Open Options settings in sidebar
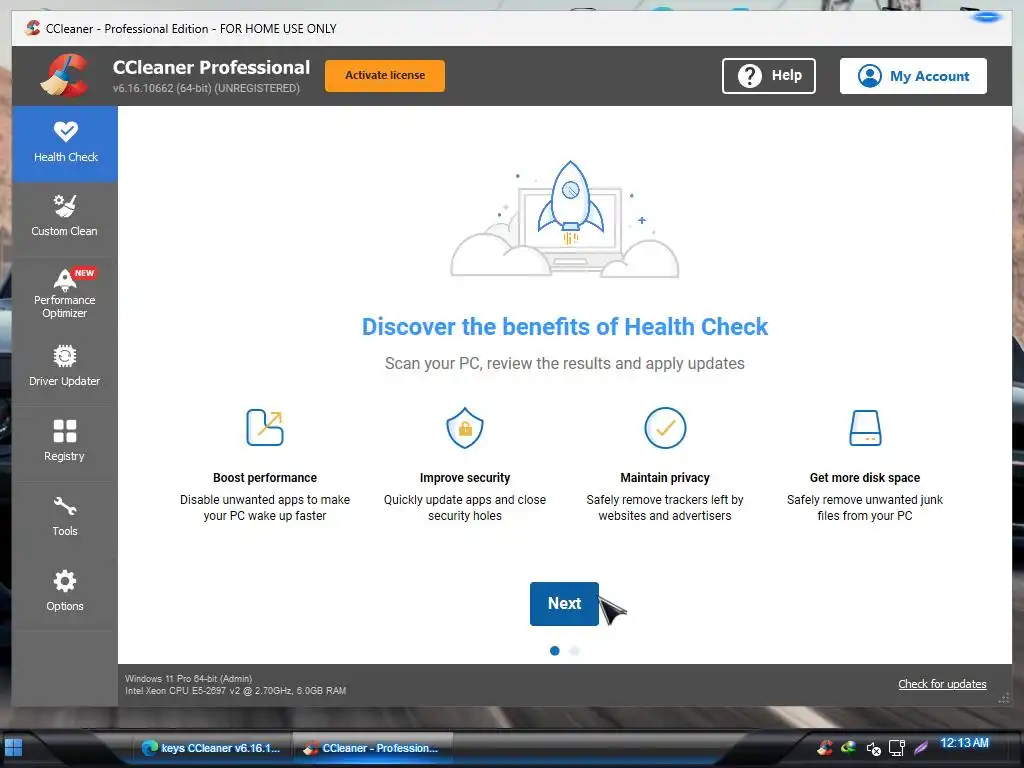The width and height of the screenshot is (1024, 768). pyautogui.click(x=65, y=592)
